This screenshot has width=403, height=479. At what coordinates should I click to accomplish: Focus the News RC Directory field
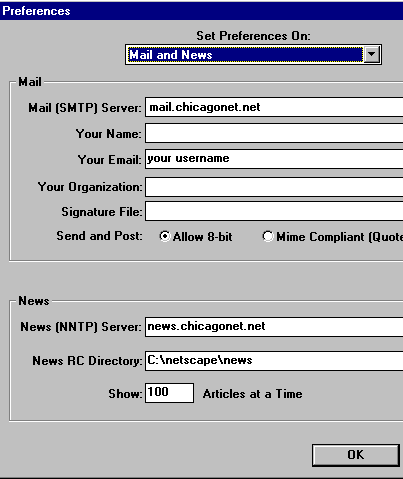tap(274, 360)
